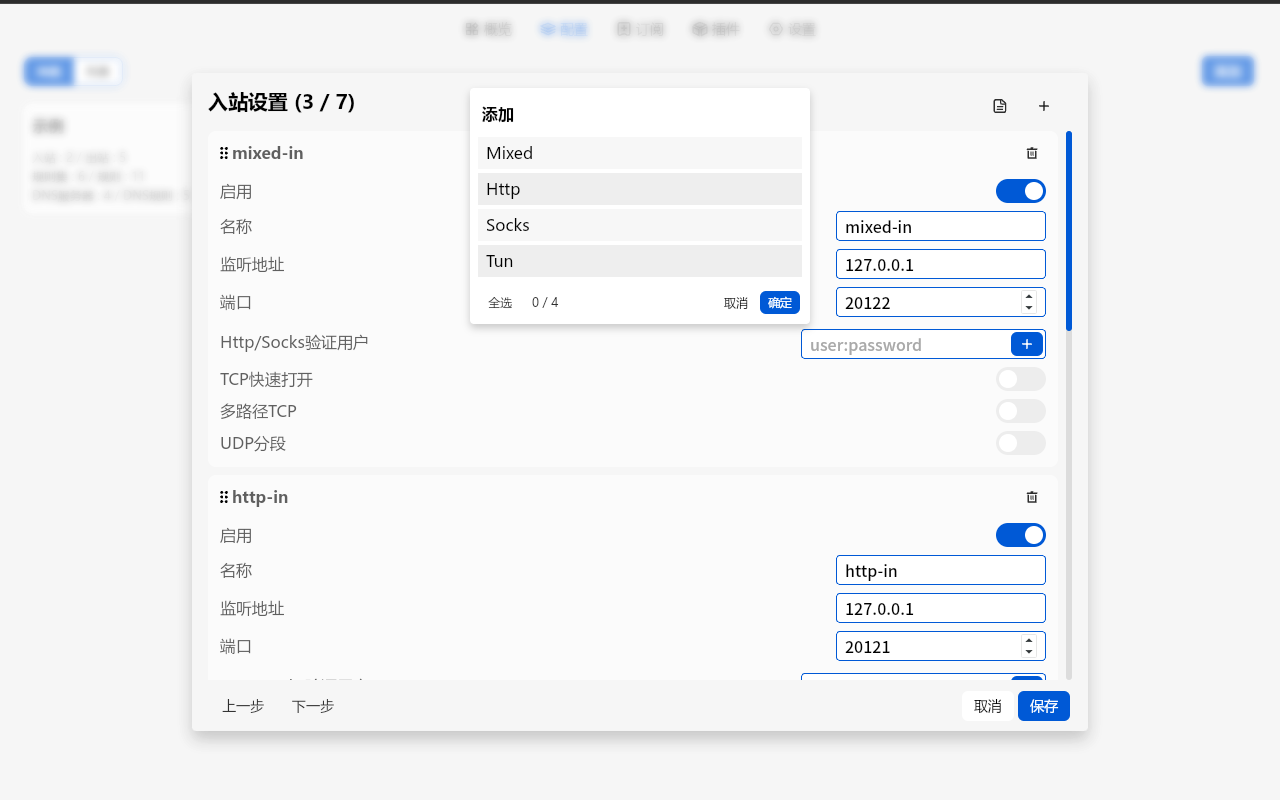Click 全选 in the 添加 popup
Image resolution: width=1280 pixels, height=800 pixels.
tap(500, 302)
